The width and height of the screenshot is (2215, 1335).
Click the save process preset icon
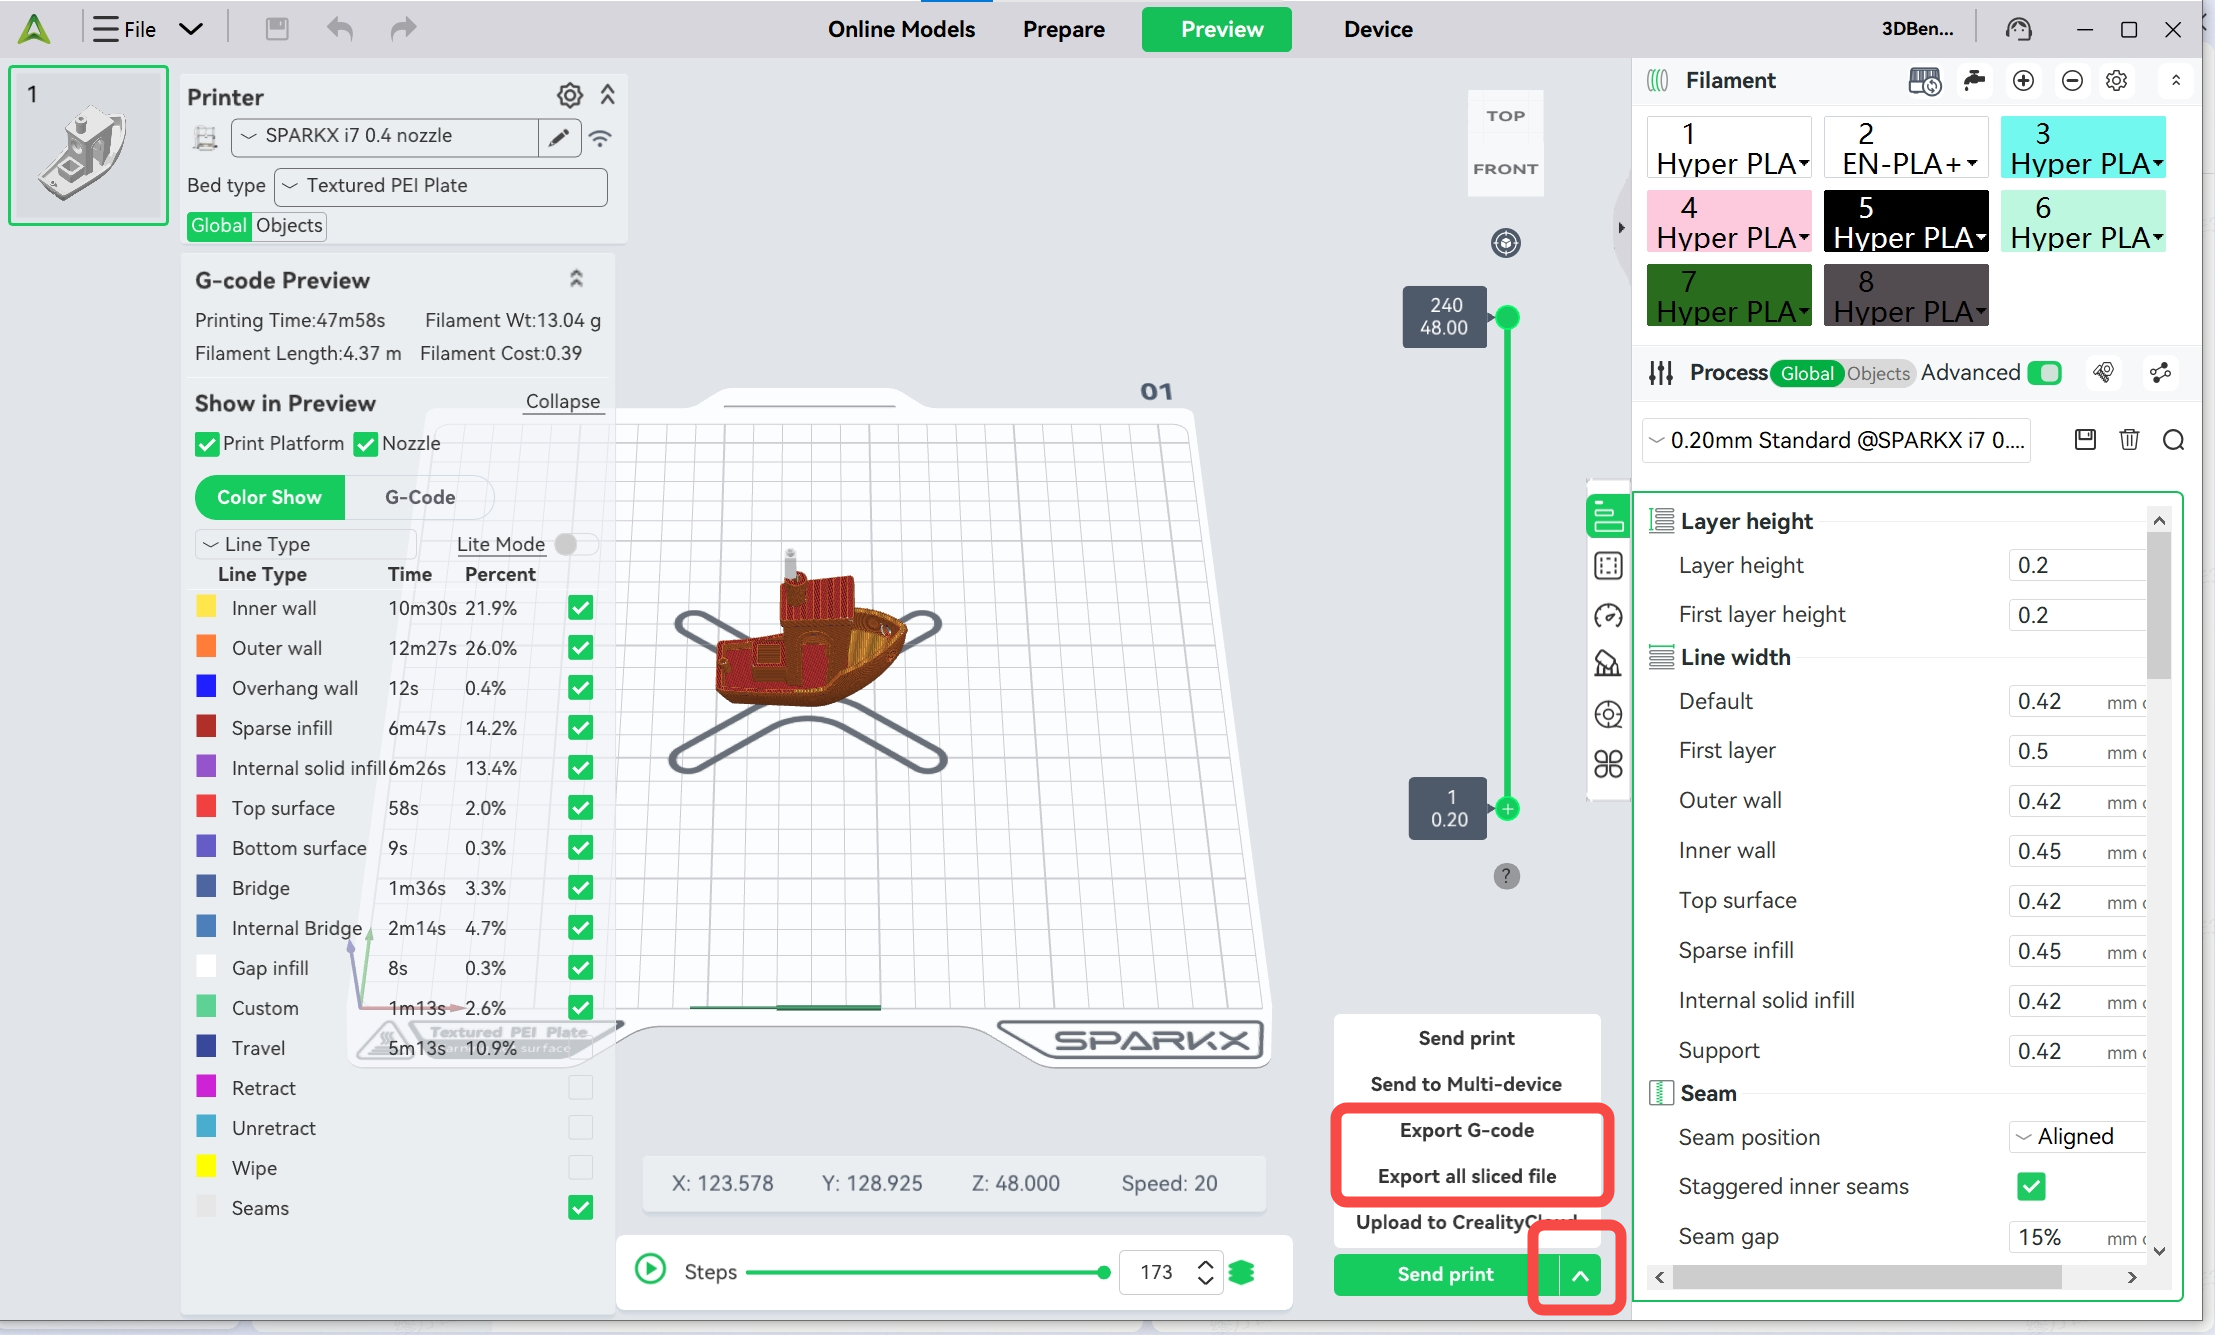pyautogui.click(x=2085, y=440)
